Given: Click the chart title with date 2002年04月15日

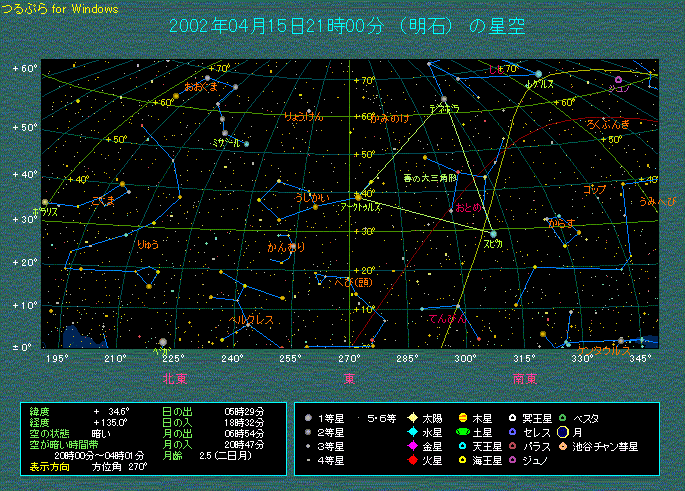Looking at the screenshot, I should [347, 26].
